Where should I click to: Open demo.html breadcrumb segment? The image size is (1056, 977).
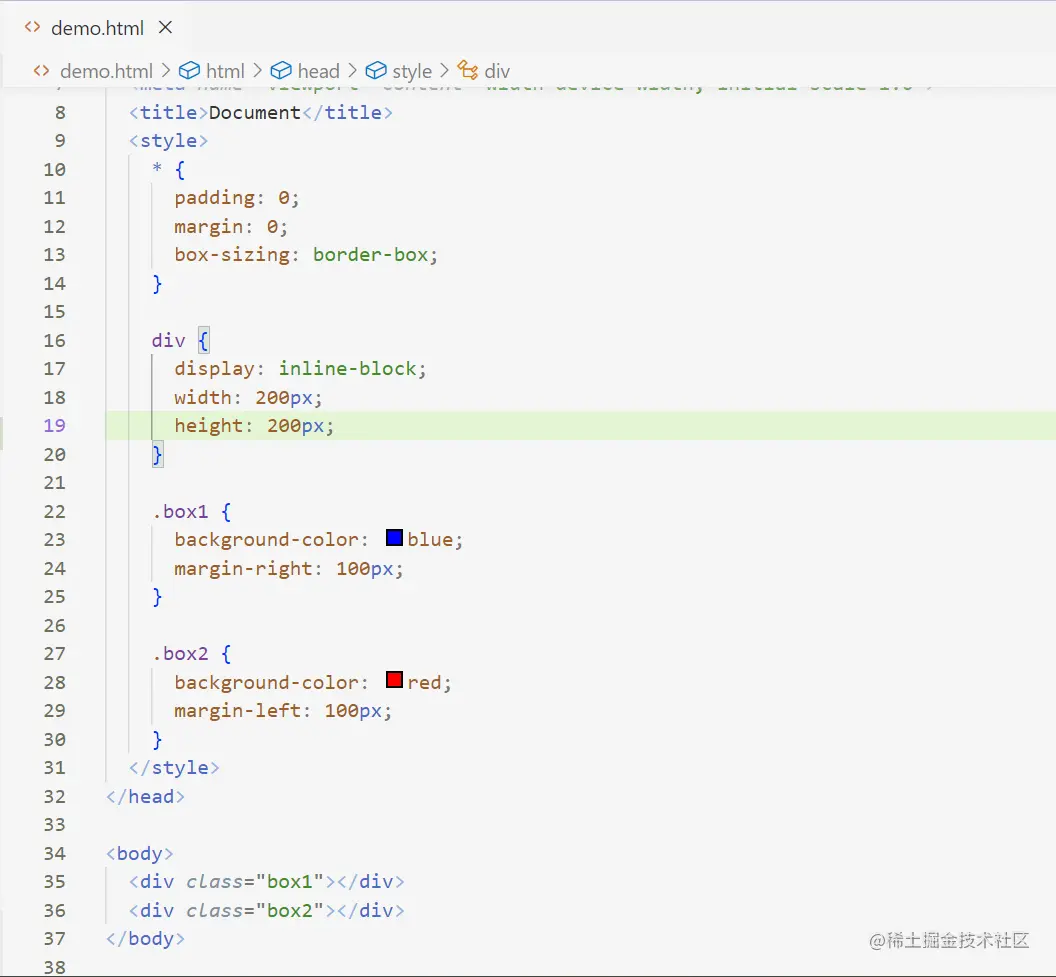pyautogui.click(x=106, y=71)
